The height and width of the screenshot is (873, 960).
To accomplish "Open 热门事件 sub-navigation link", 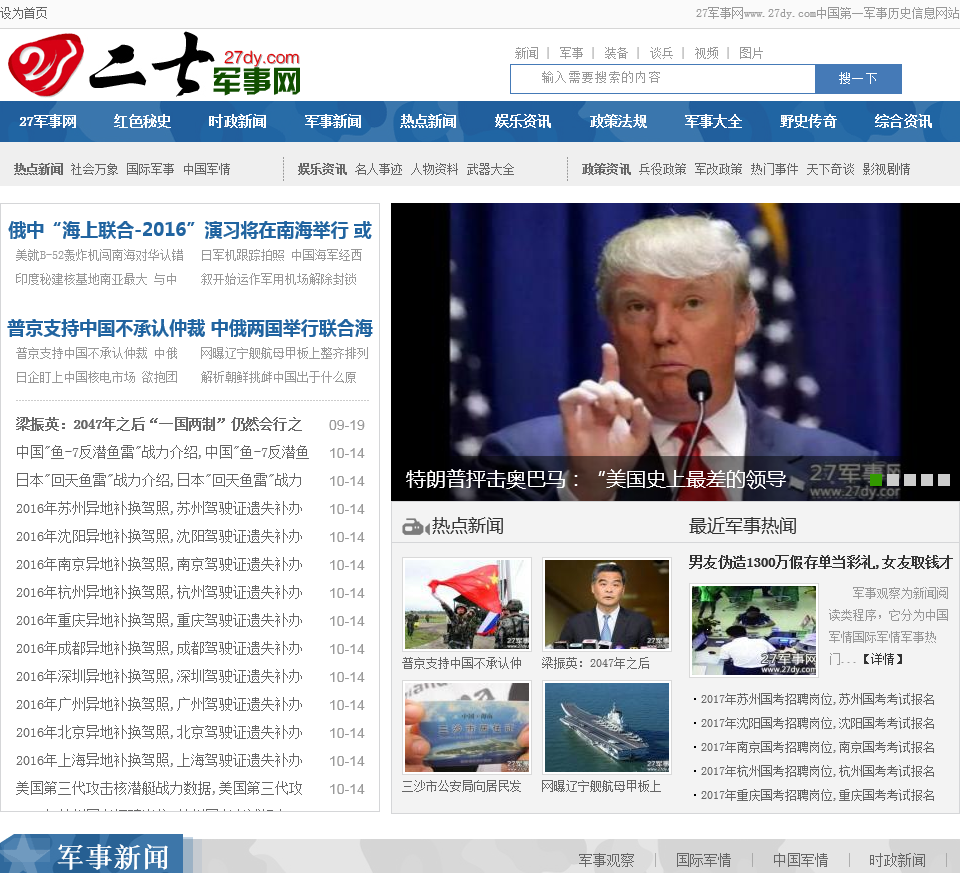I will pyautogui.click(x=774, y=169).
